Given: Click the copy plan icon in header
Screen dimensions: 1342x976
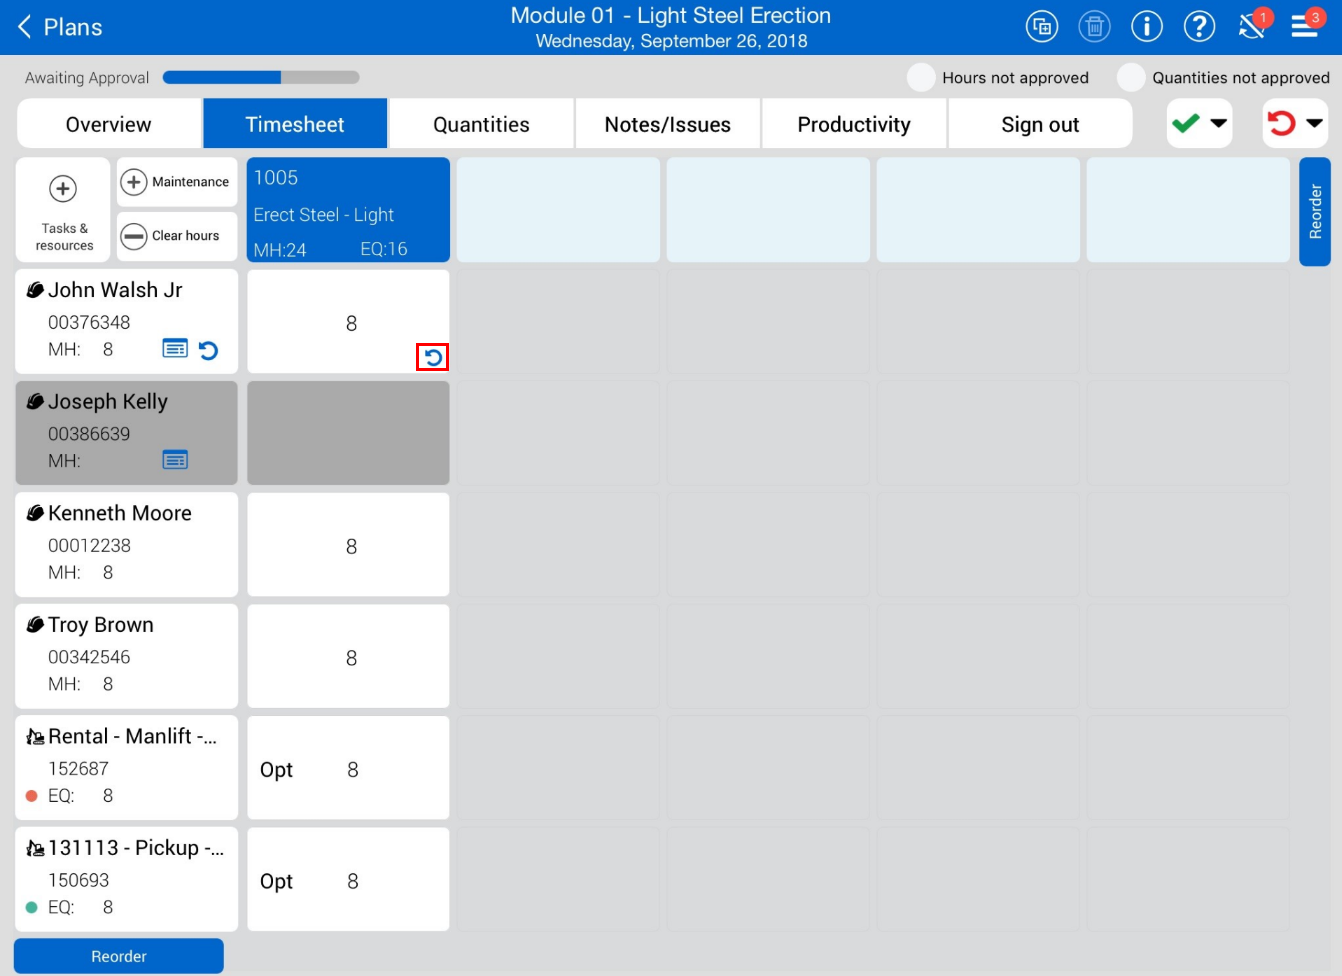Looking at the screenshot, I should pos(1042,27).
